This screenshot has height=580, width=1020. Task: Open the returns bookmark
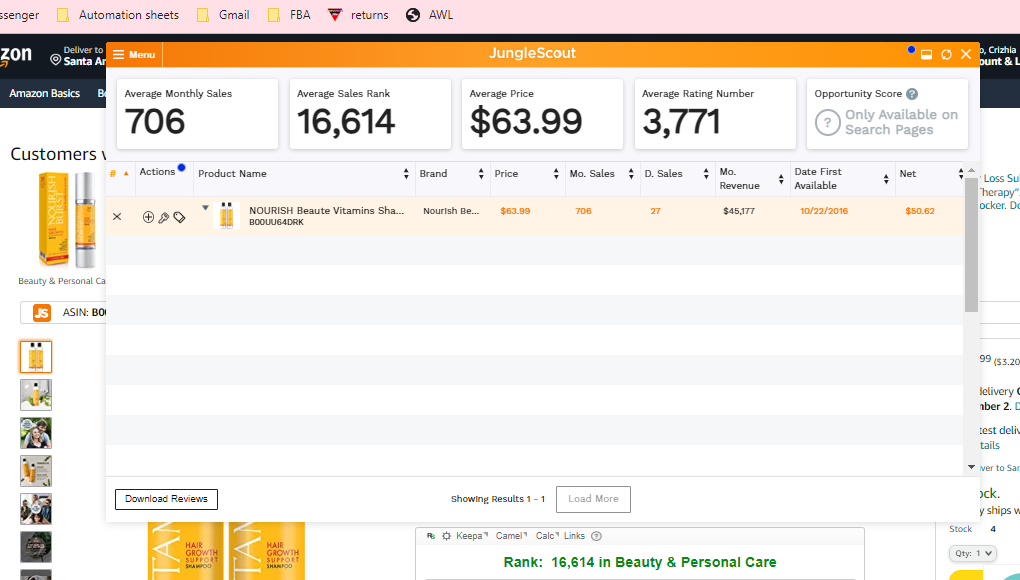358,15
